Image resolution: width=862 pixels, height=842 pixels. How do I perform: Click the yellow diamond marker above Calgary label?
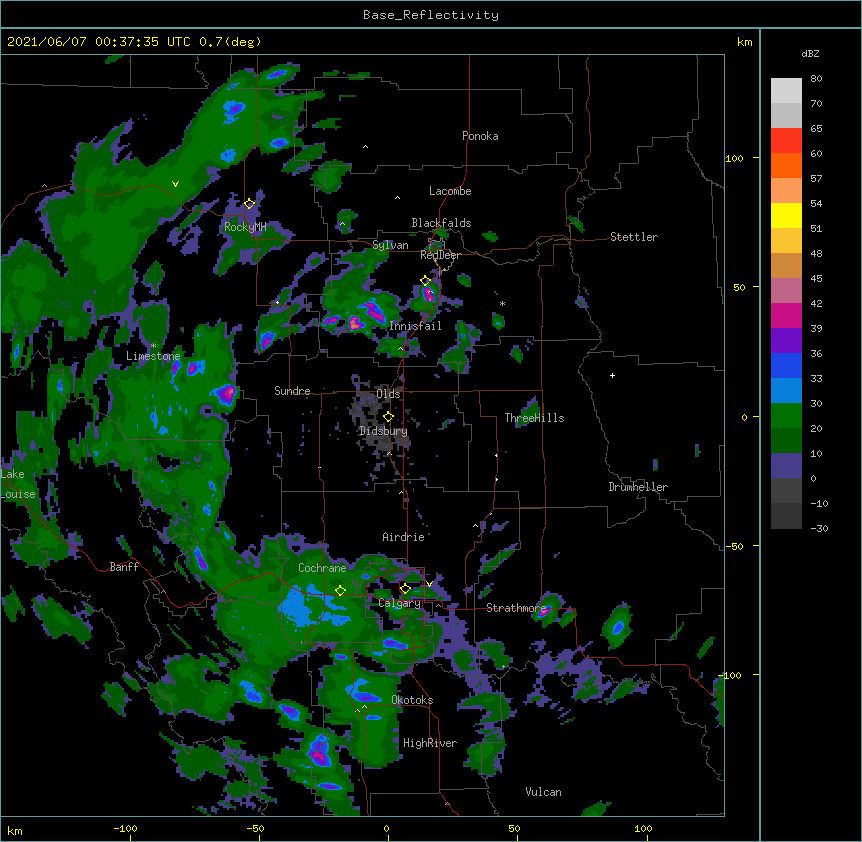click(x=405, y=589)
